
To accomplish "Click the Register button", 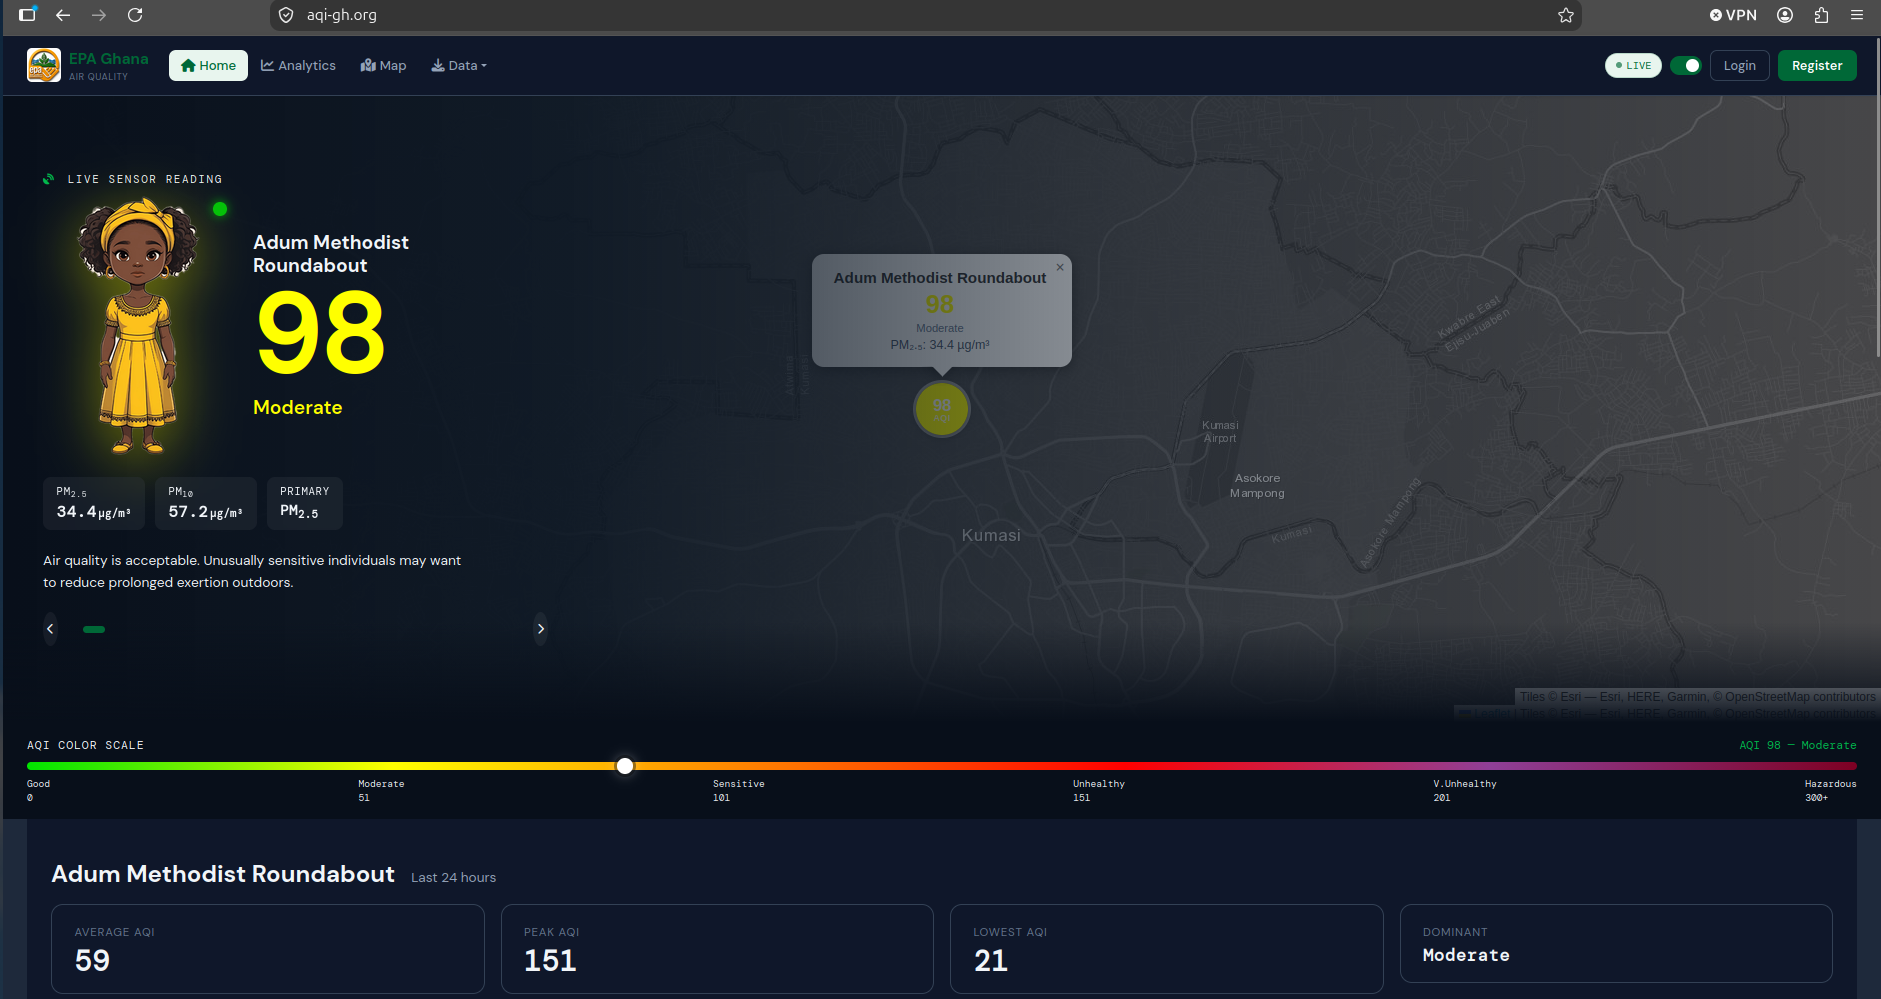I will coord(1817,66).
